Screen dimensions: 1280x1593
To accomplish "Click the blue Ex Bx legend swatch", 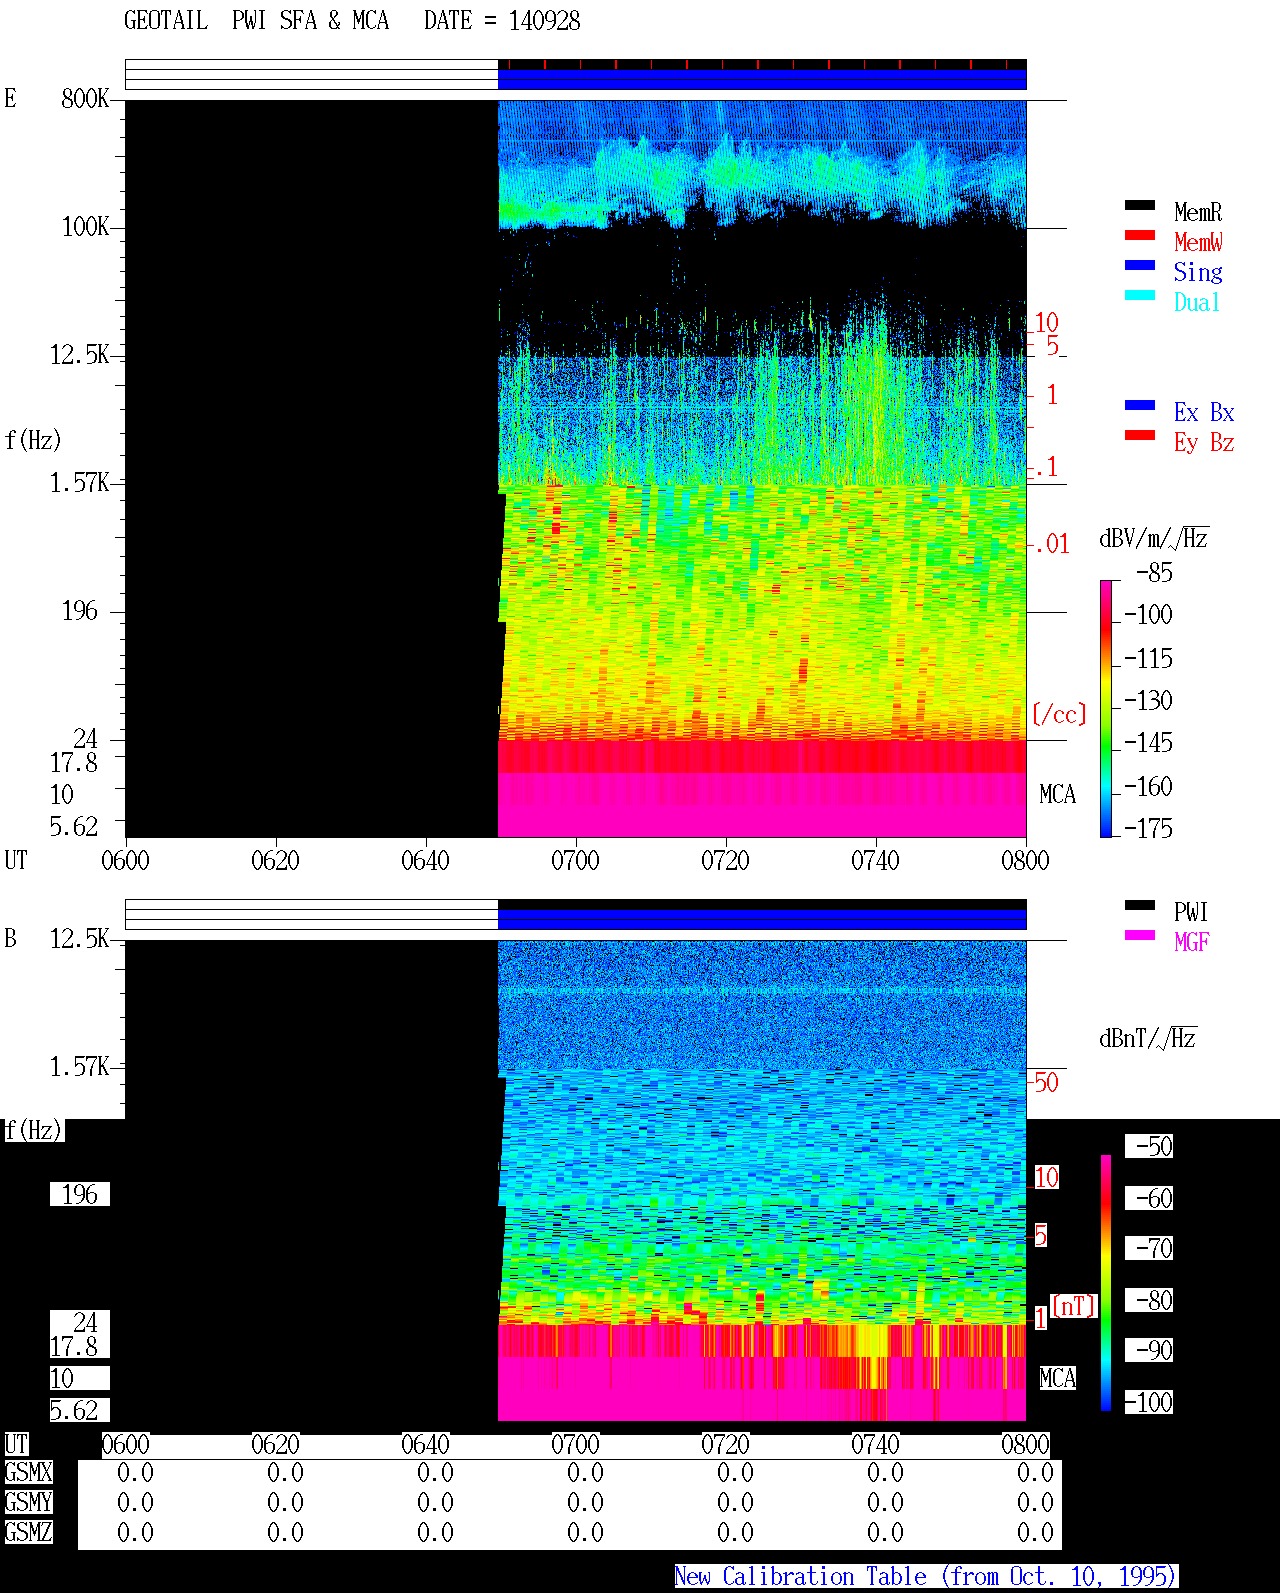I will click(x=1140, y=405).
